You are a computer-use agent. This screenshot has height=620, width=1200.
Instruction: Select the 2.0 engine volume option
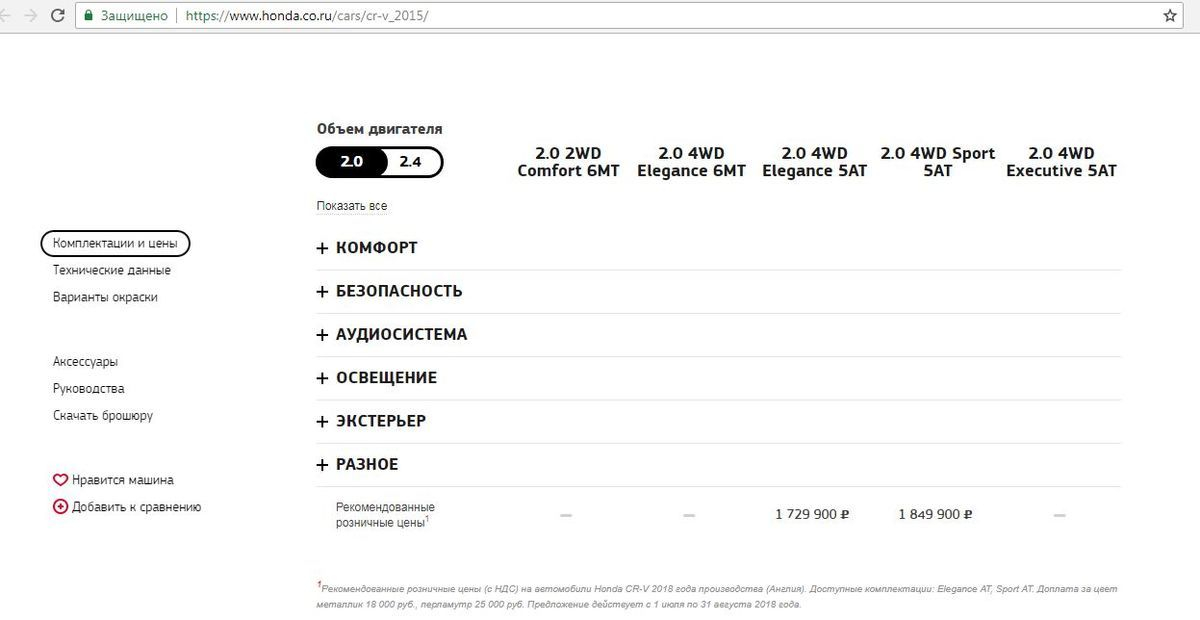351,162
